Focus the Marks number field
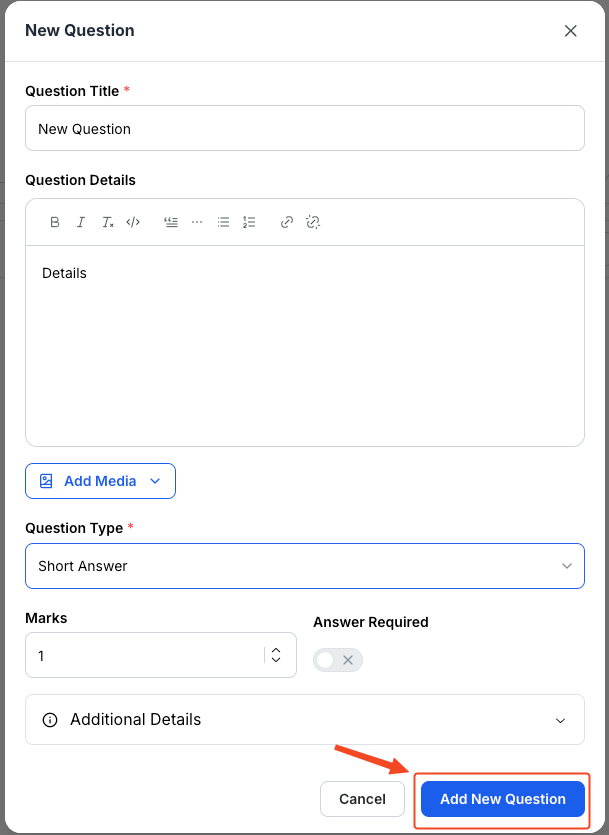 [x=161, y=655]
